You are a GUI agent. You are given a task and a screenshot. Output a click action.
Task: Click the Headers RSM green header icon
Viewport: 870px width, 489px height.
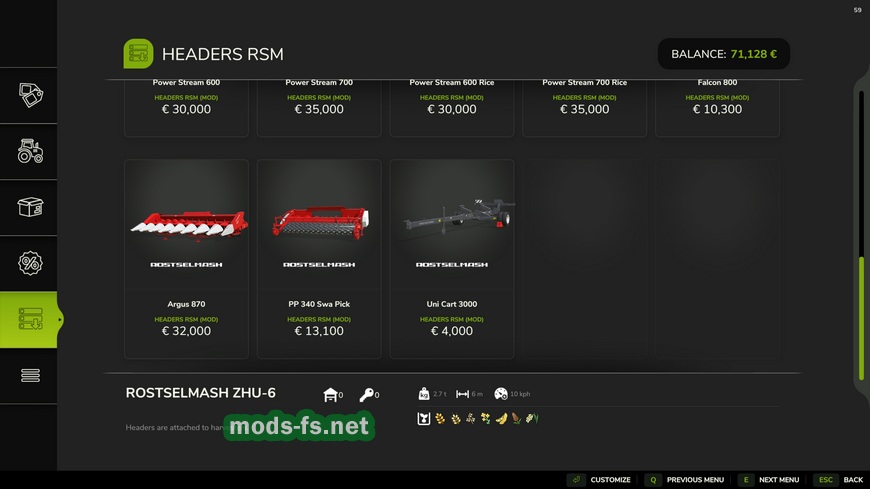[138, 54]
